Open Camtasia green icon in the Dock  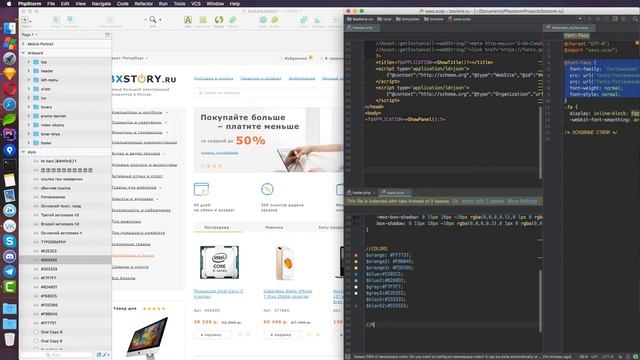(x=9, y=287)
